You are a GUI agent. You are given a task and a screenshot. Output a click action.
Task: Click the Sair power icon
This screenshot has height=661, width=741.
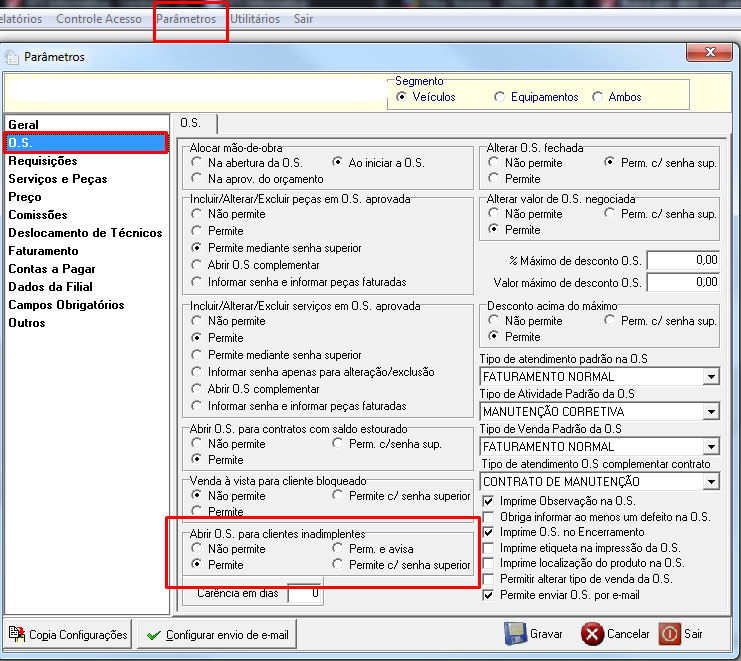[x=670, y=634]
